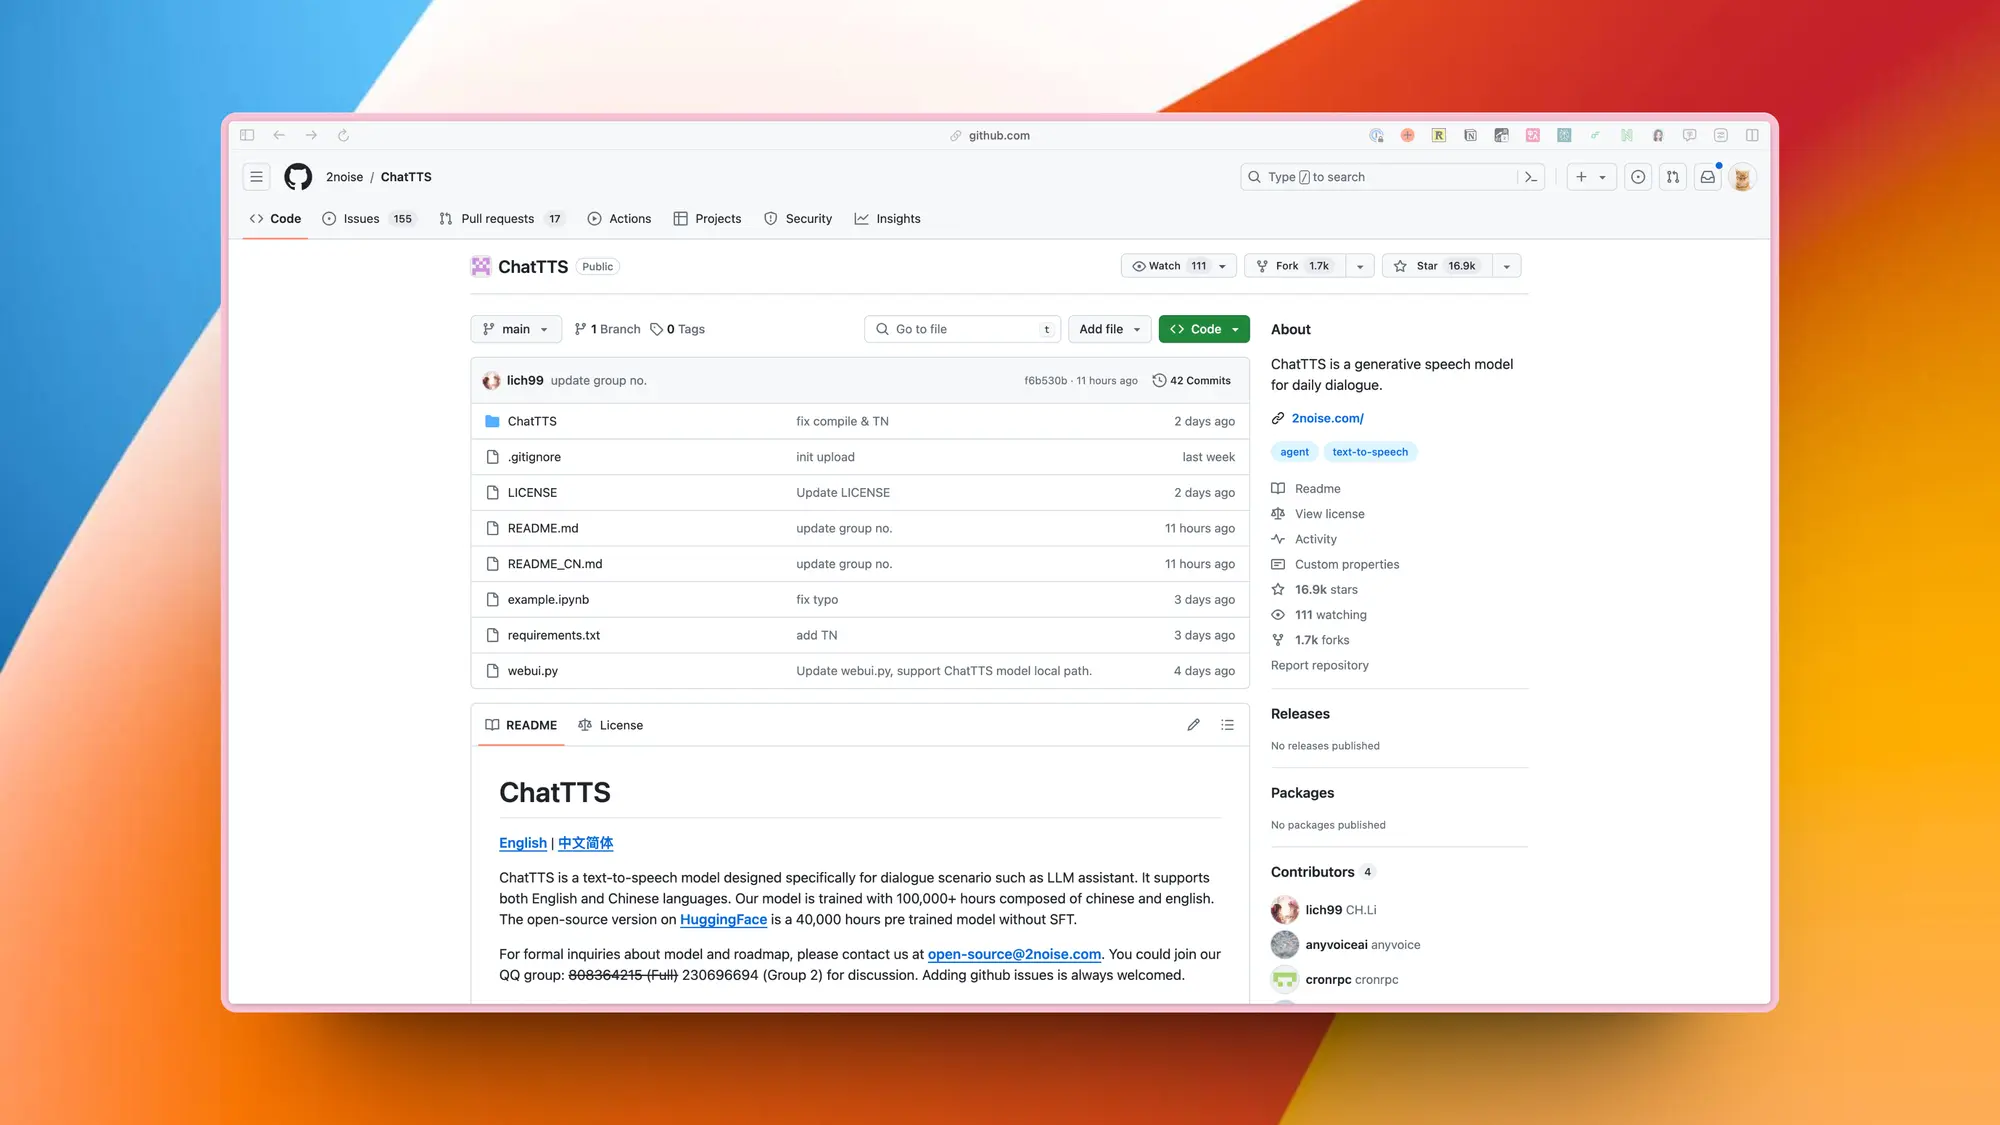Click the ChatTTS repository avatar icon
This screenshot has width=2000, height=1125.
[x=481, y=266]
